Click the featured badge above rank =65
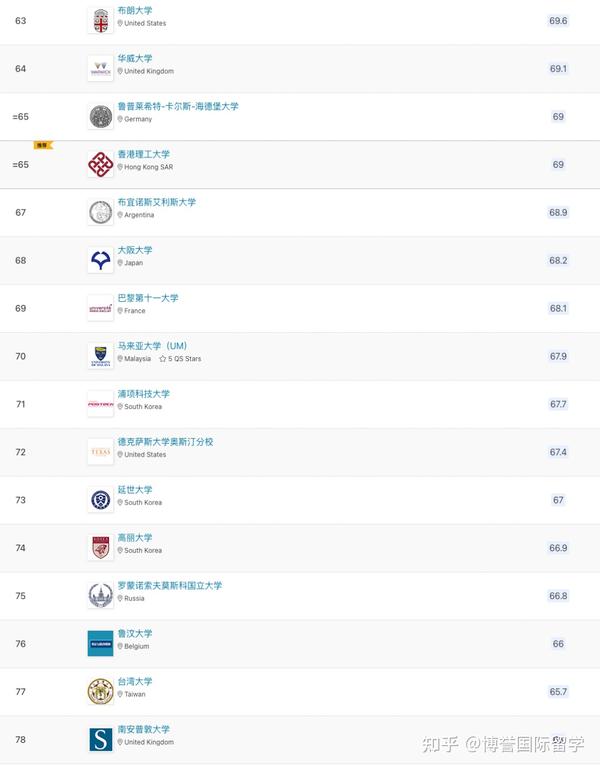The height and width of the screenshot is (769, 600). pos(42,145)
